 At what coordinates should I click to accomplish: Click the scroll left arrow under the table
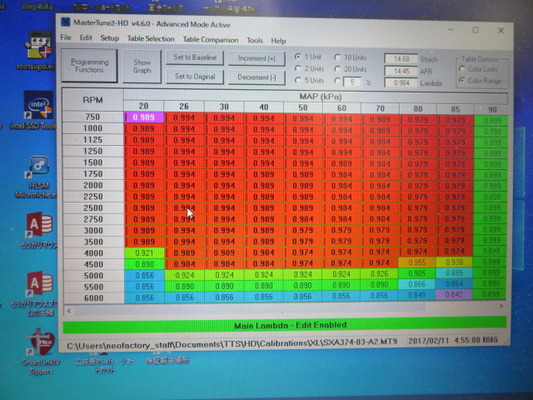(69, 311)
